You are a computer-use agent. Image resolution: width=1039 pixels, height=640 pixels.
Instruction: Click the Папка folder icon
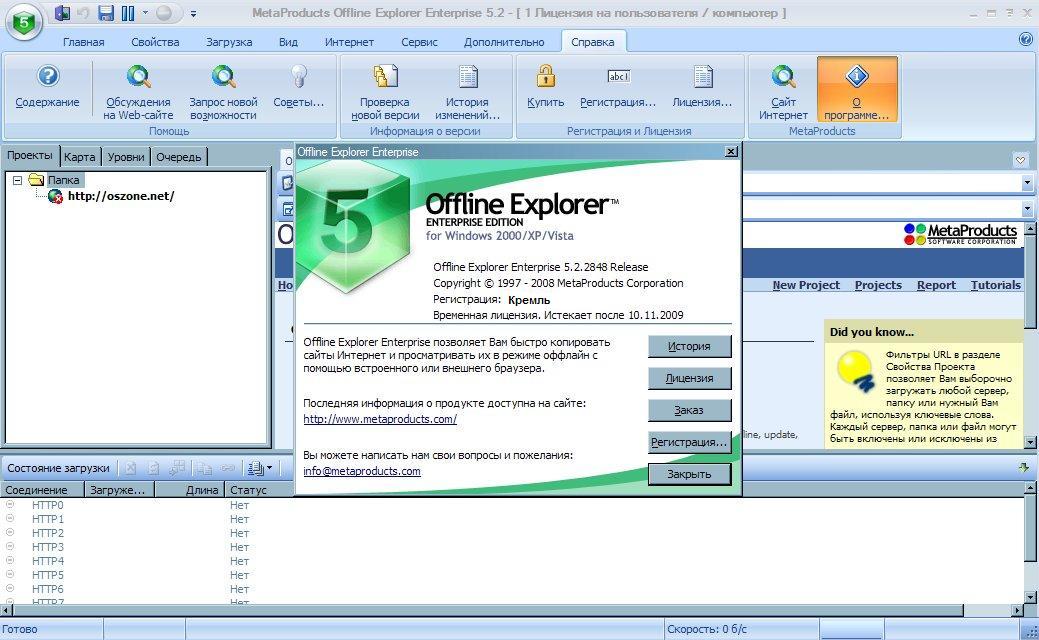point(36,180)
